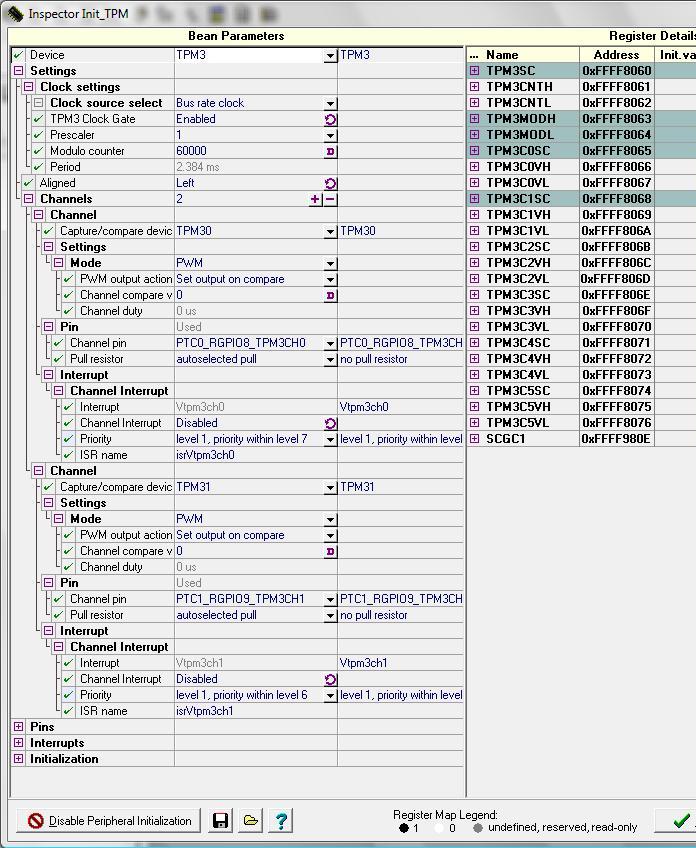The width and height of the screenshot is (696, 848).
Task: Open TPM30 Mode PWM dropdown
Action: (330, 263)
